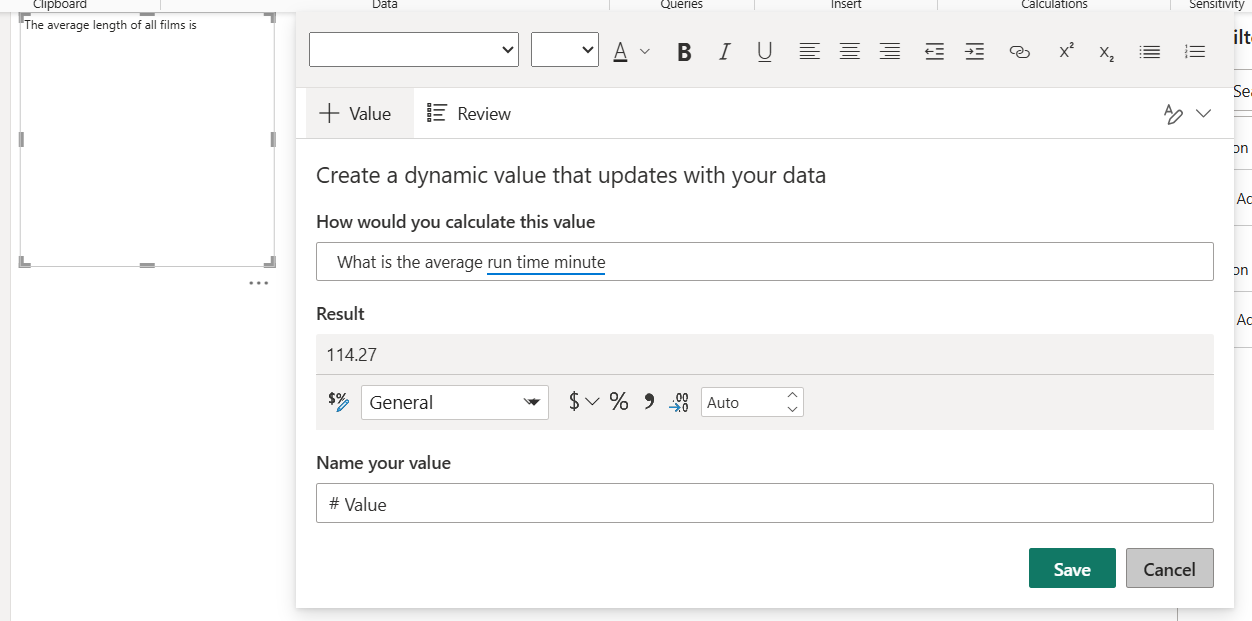Image resolution: width=1252 pixels, height=621 pixels.
Task: Insert a hyperlink
Action: (1020, 52)
